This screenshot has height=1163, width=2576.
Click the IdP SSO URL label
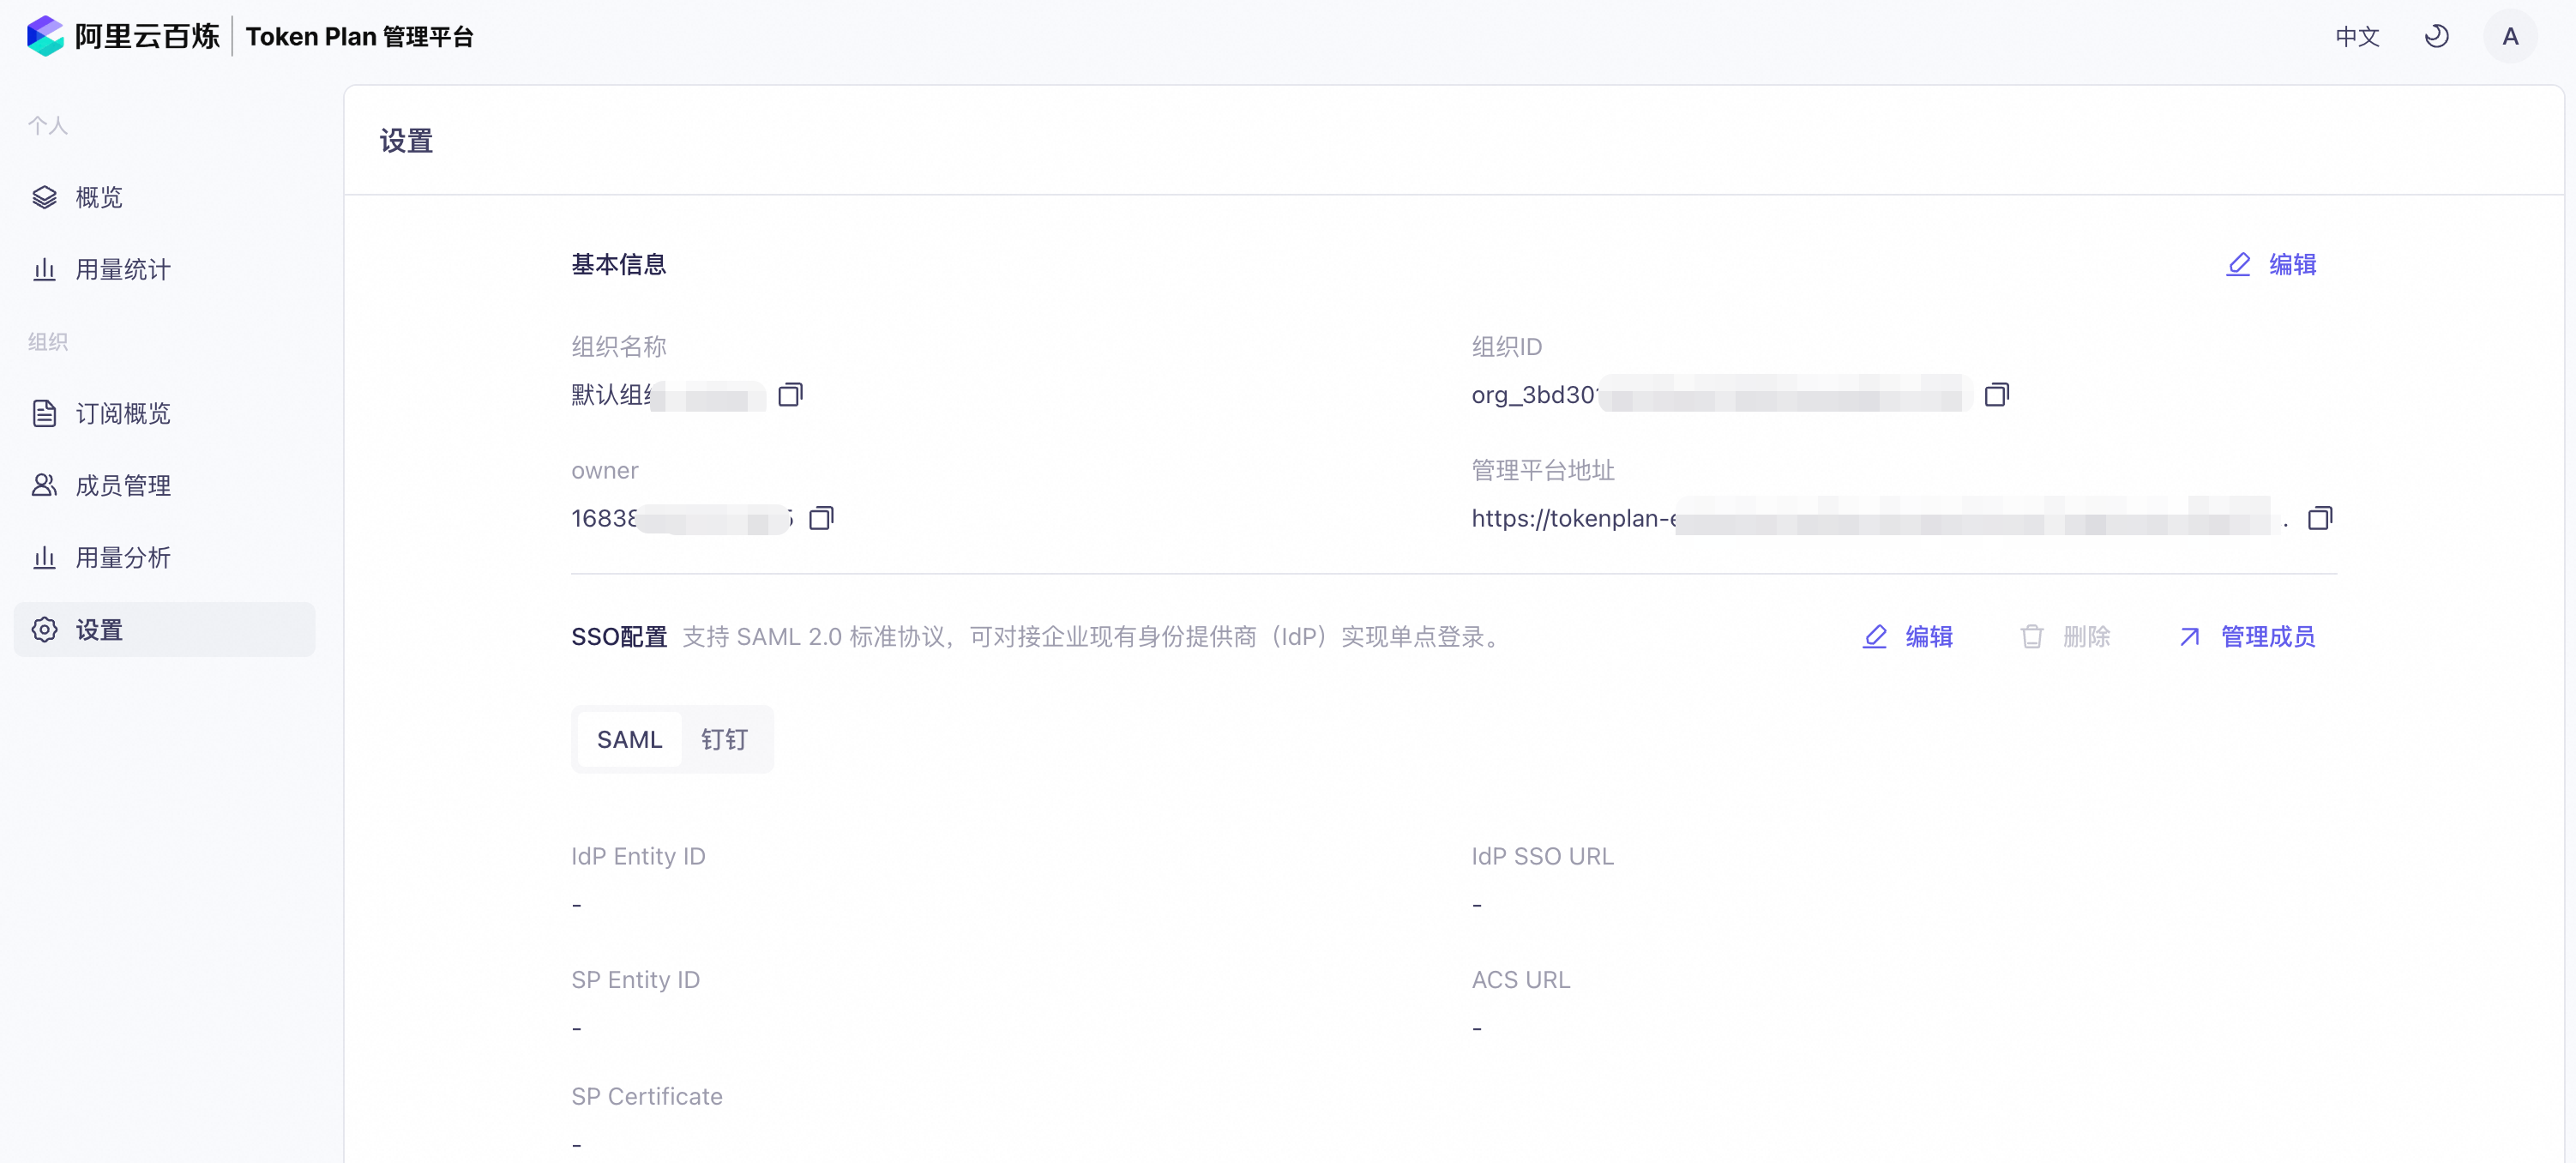(1542, 856)
